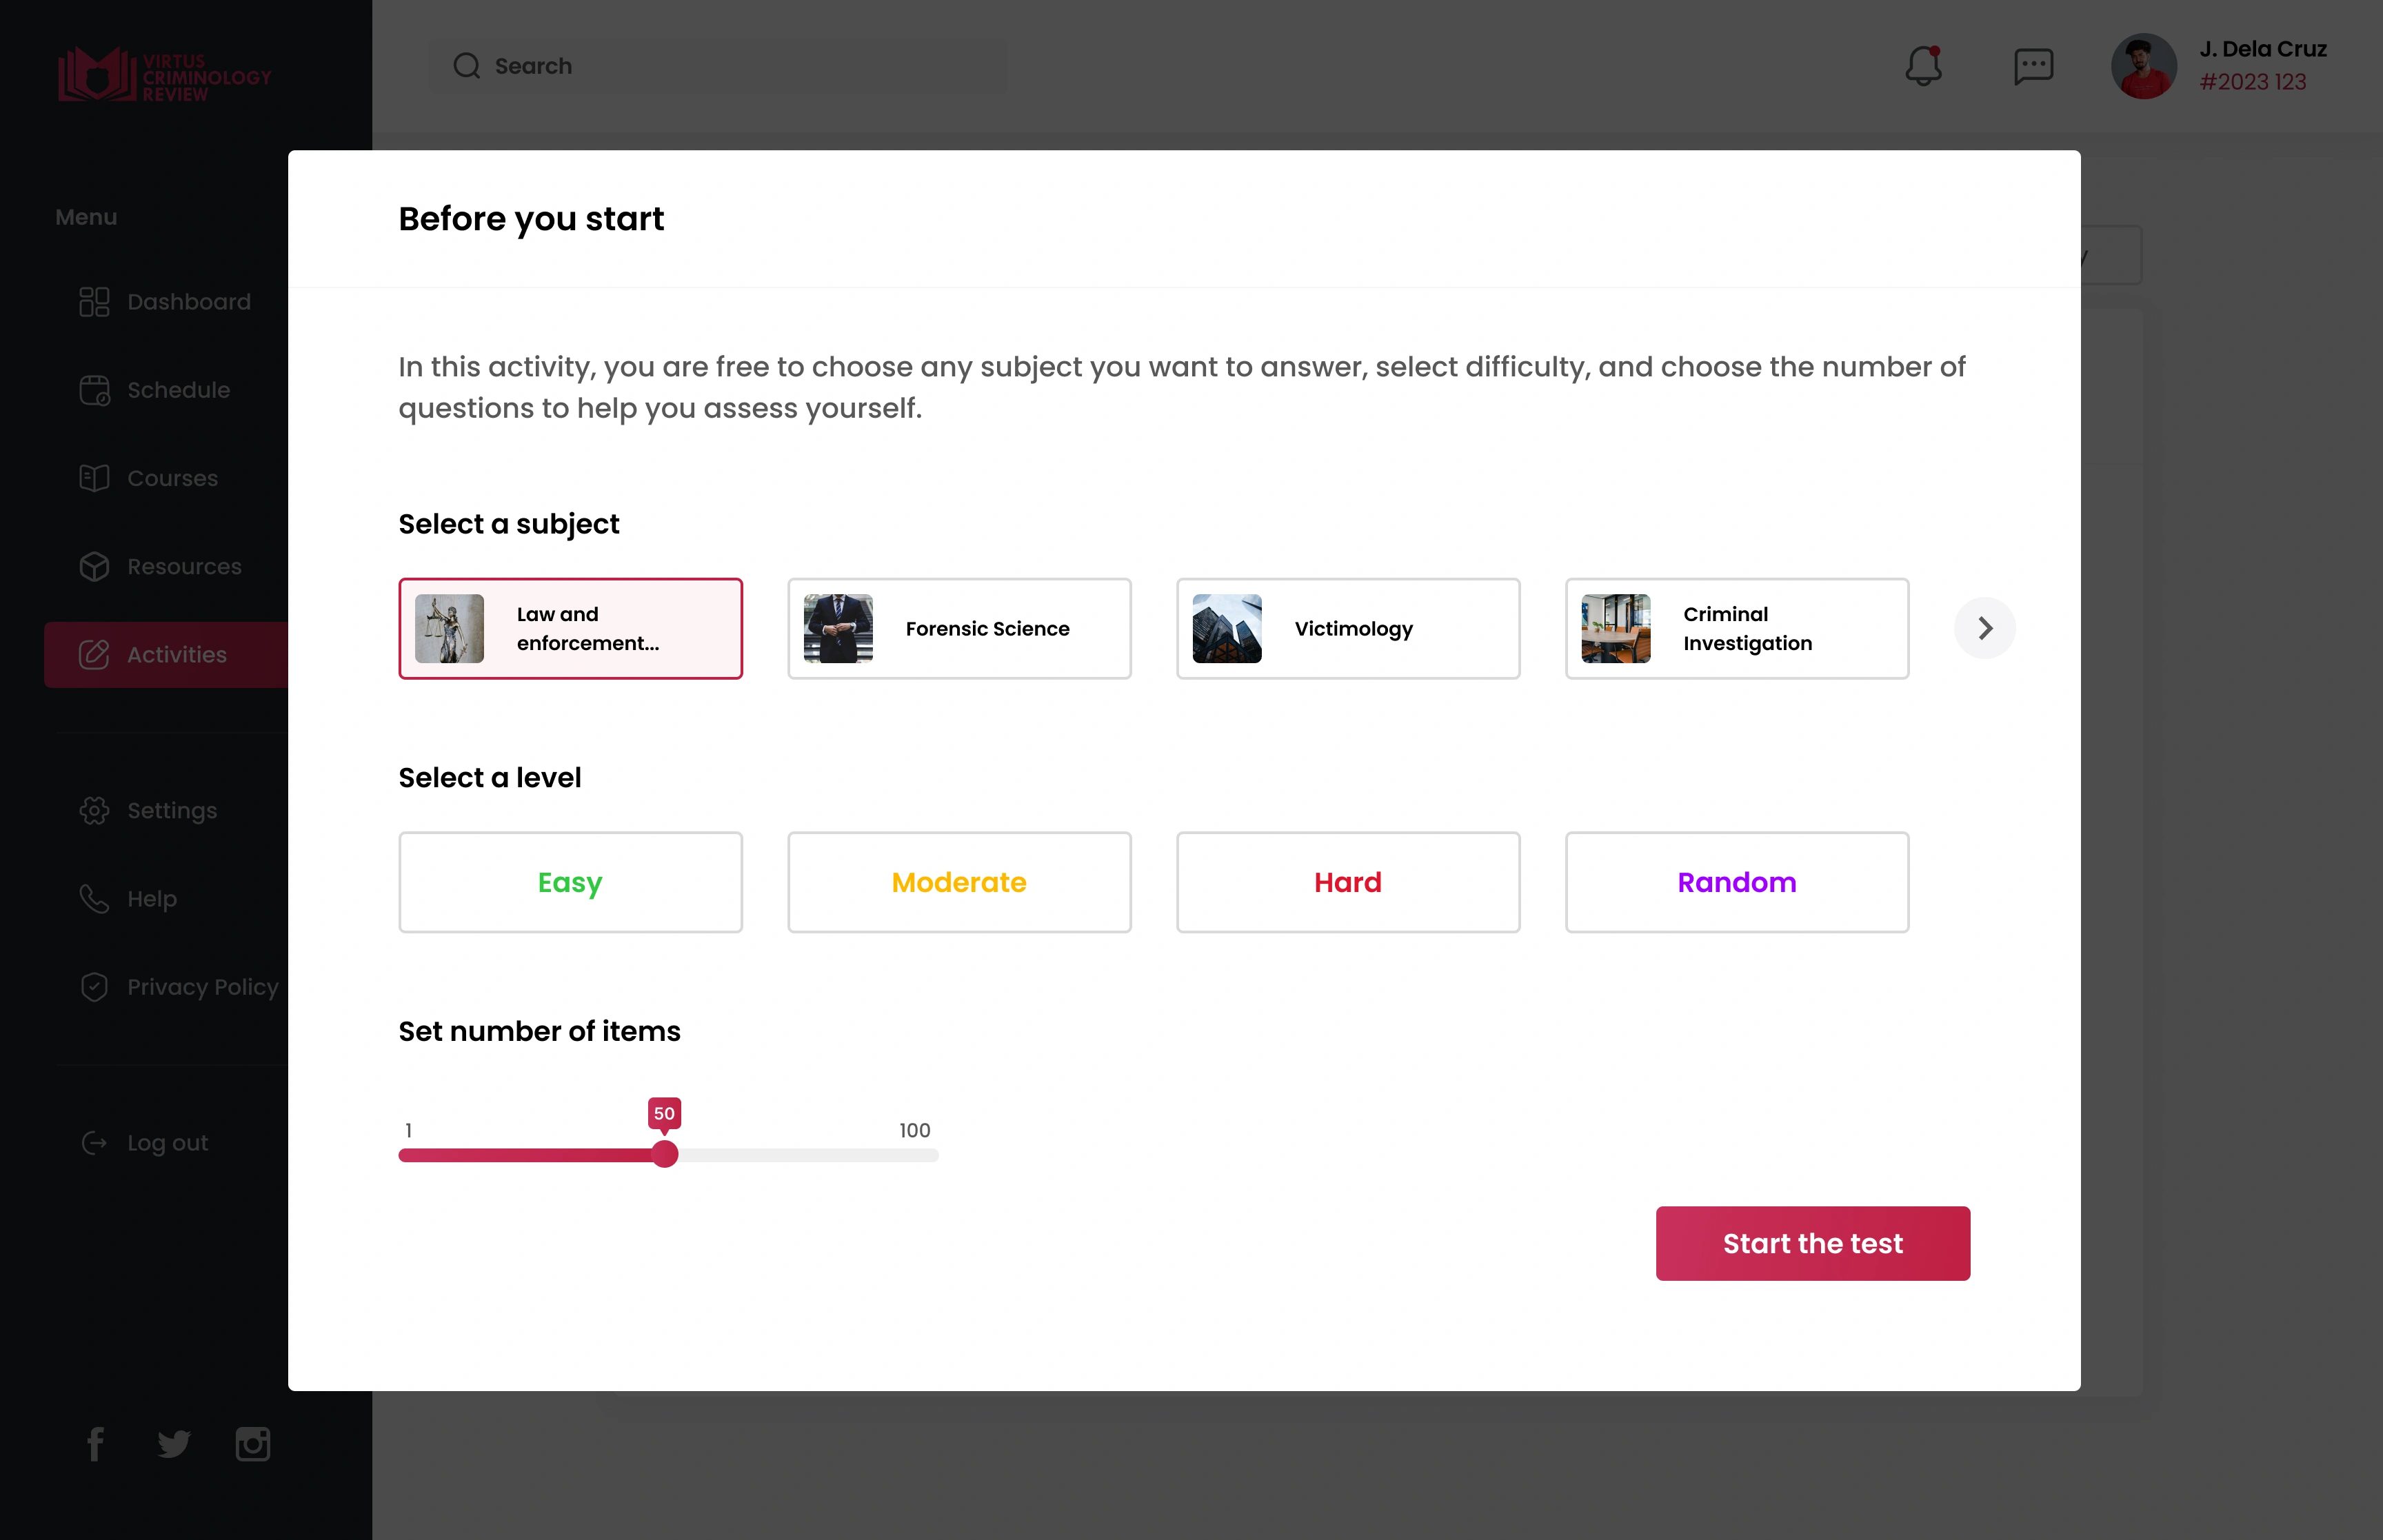Open the chat messages icon
The image size is (2383, 1540).
(2033, 66)
